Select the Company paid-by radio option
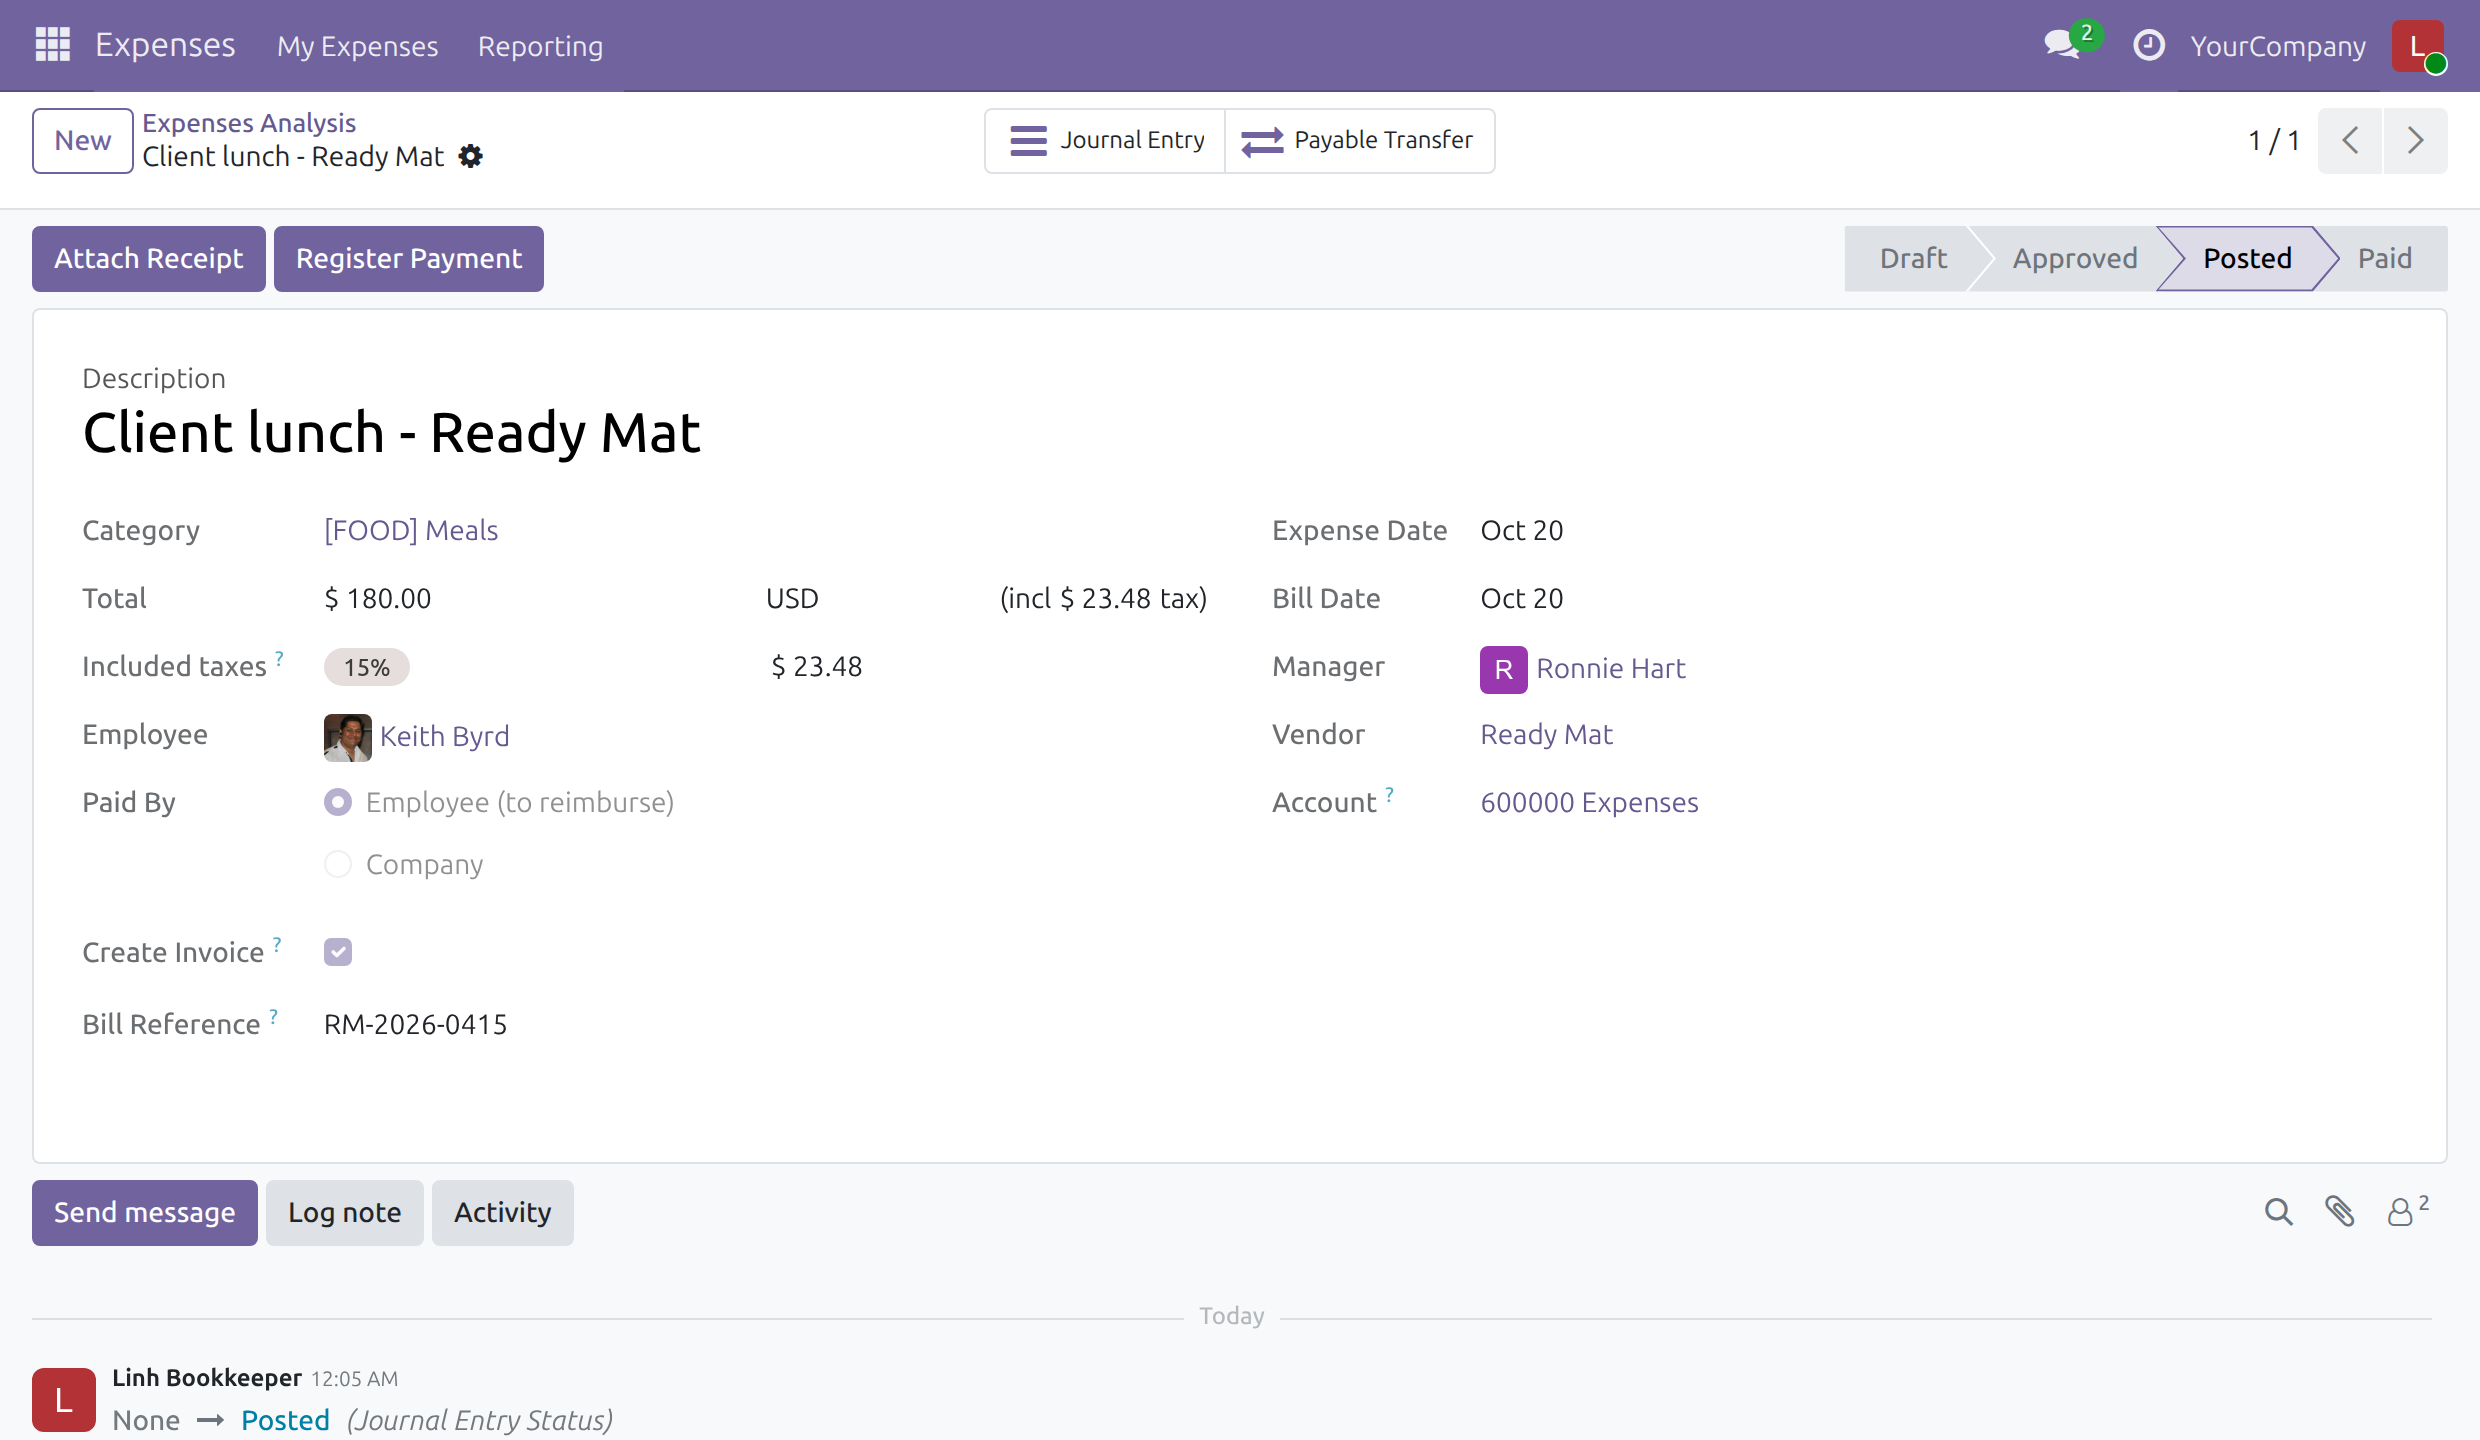 tap(338, 864)
